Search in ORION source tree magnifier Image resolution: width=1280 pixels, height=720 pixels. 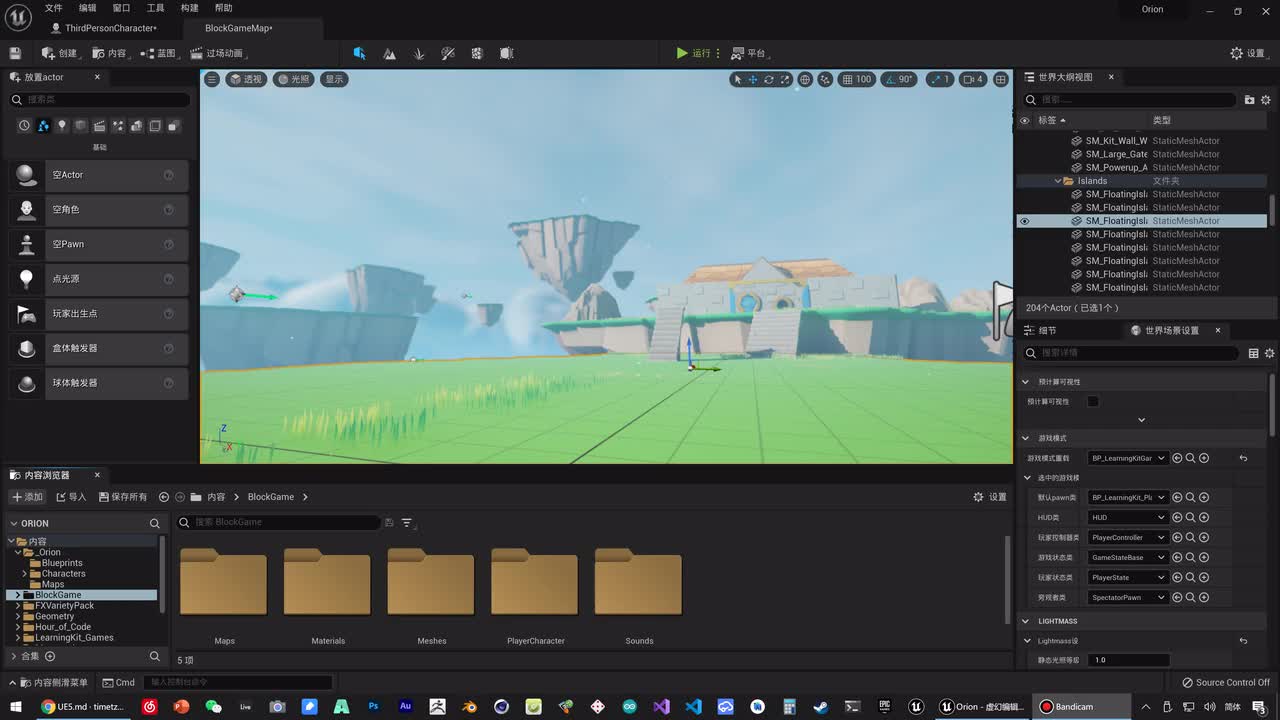[x=154, y=523]
